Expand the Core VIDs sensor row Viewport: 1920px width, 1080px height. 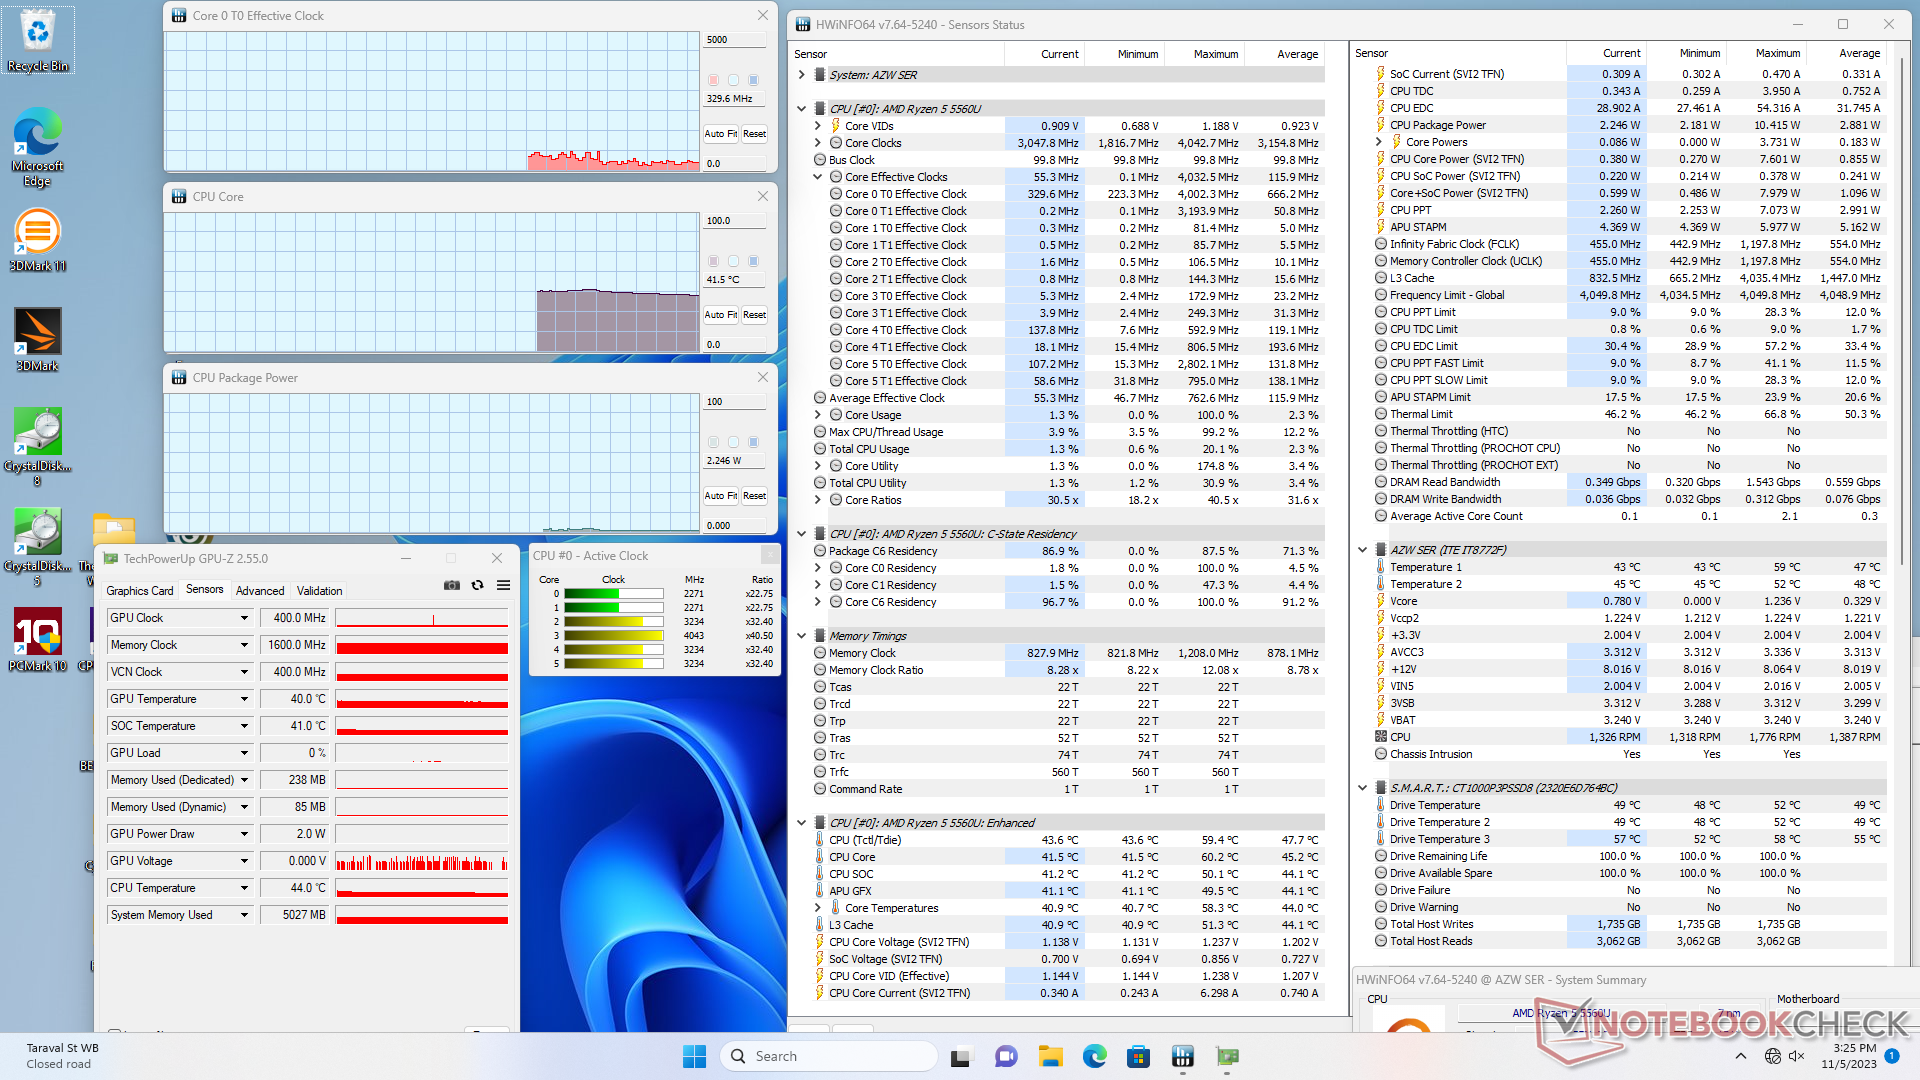coord(818,126)
